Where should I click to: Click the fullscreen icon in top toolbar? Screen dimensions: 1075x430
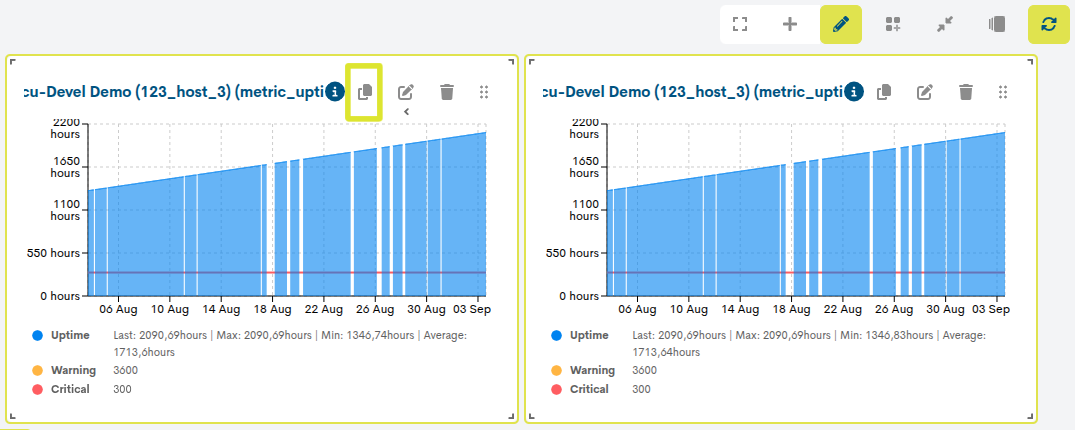click(739, 25)
